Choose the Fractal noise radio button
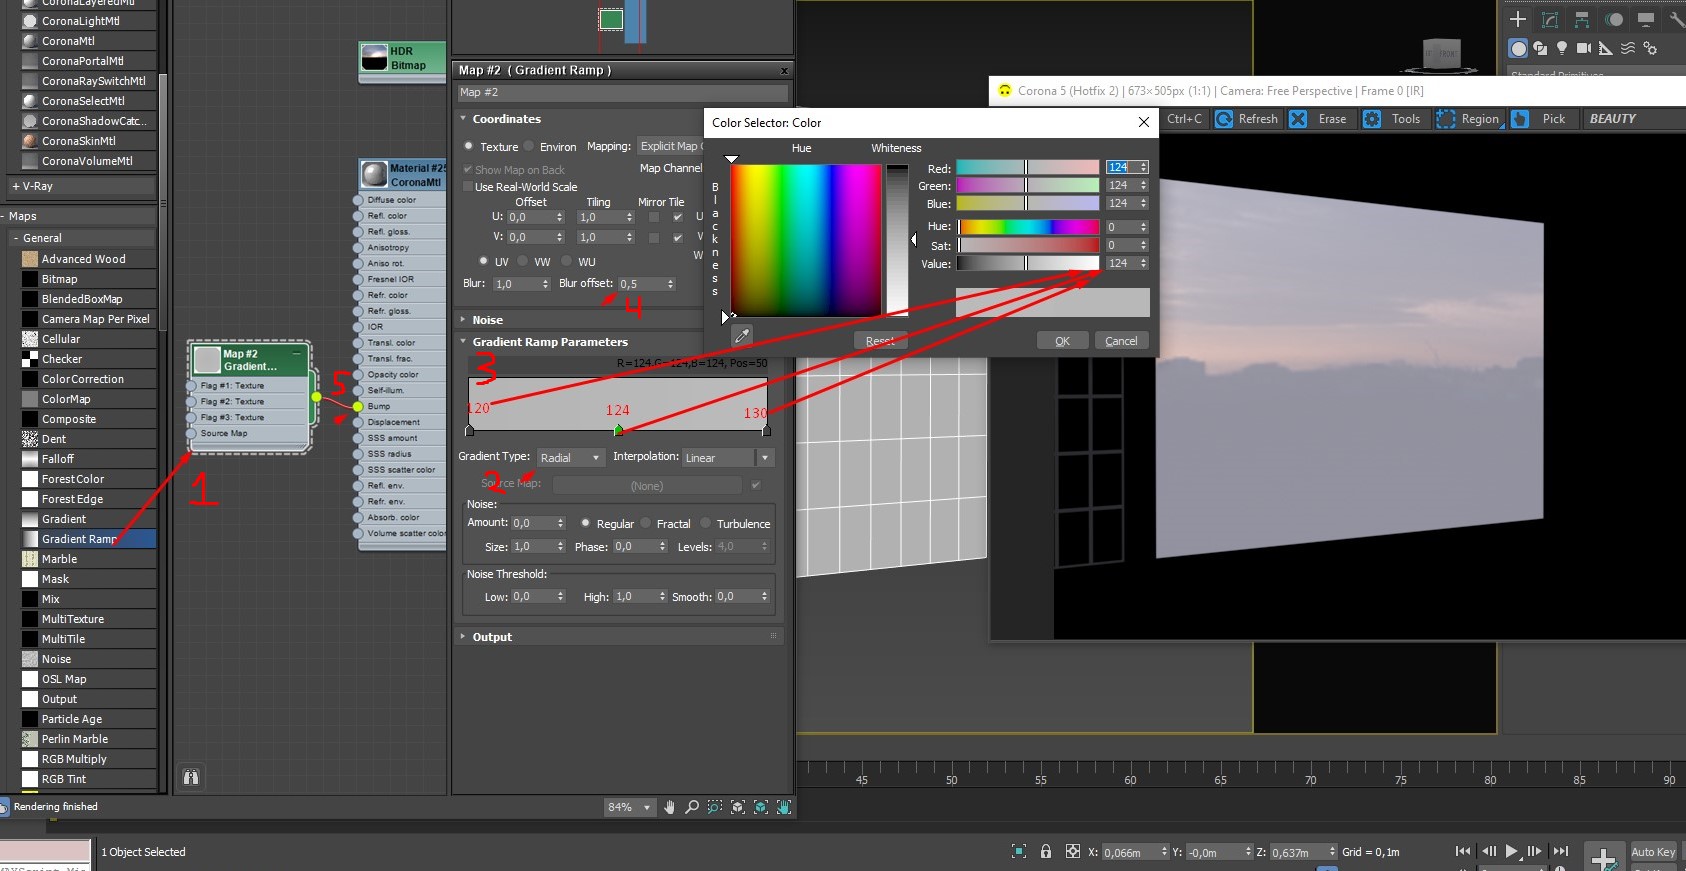 coord(646,523)
